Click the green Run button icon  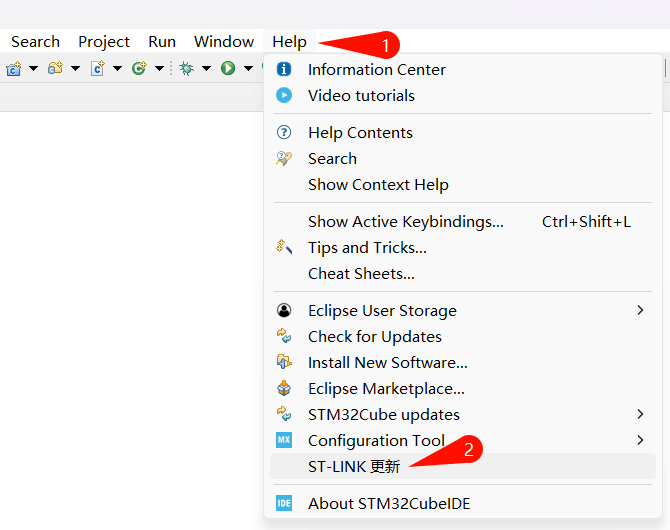(228, 68)
